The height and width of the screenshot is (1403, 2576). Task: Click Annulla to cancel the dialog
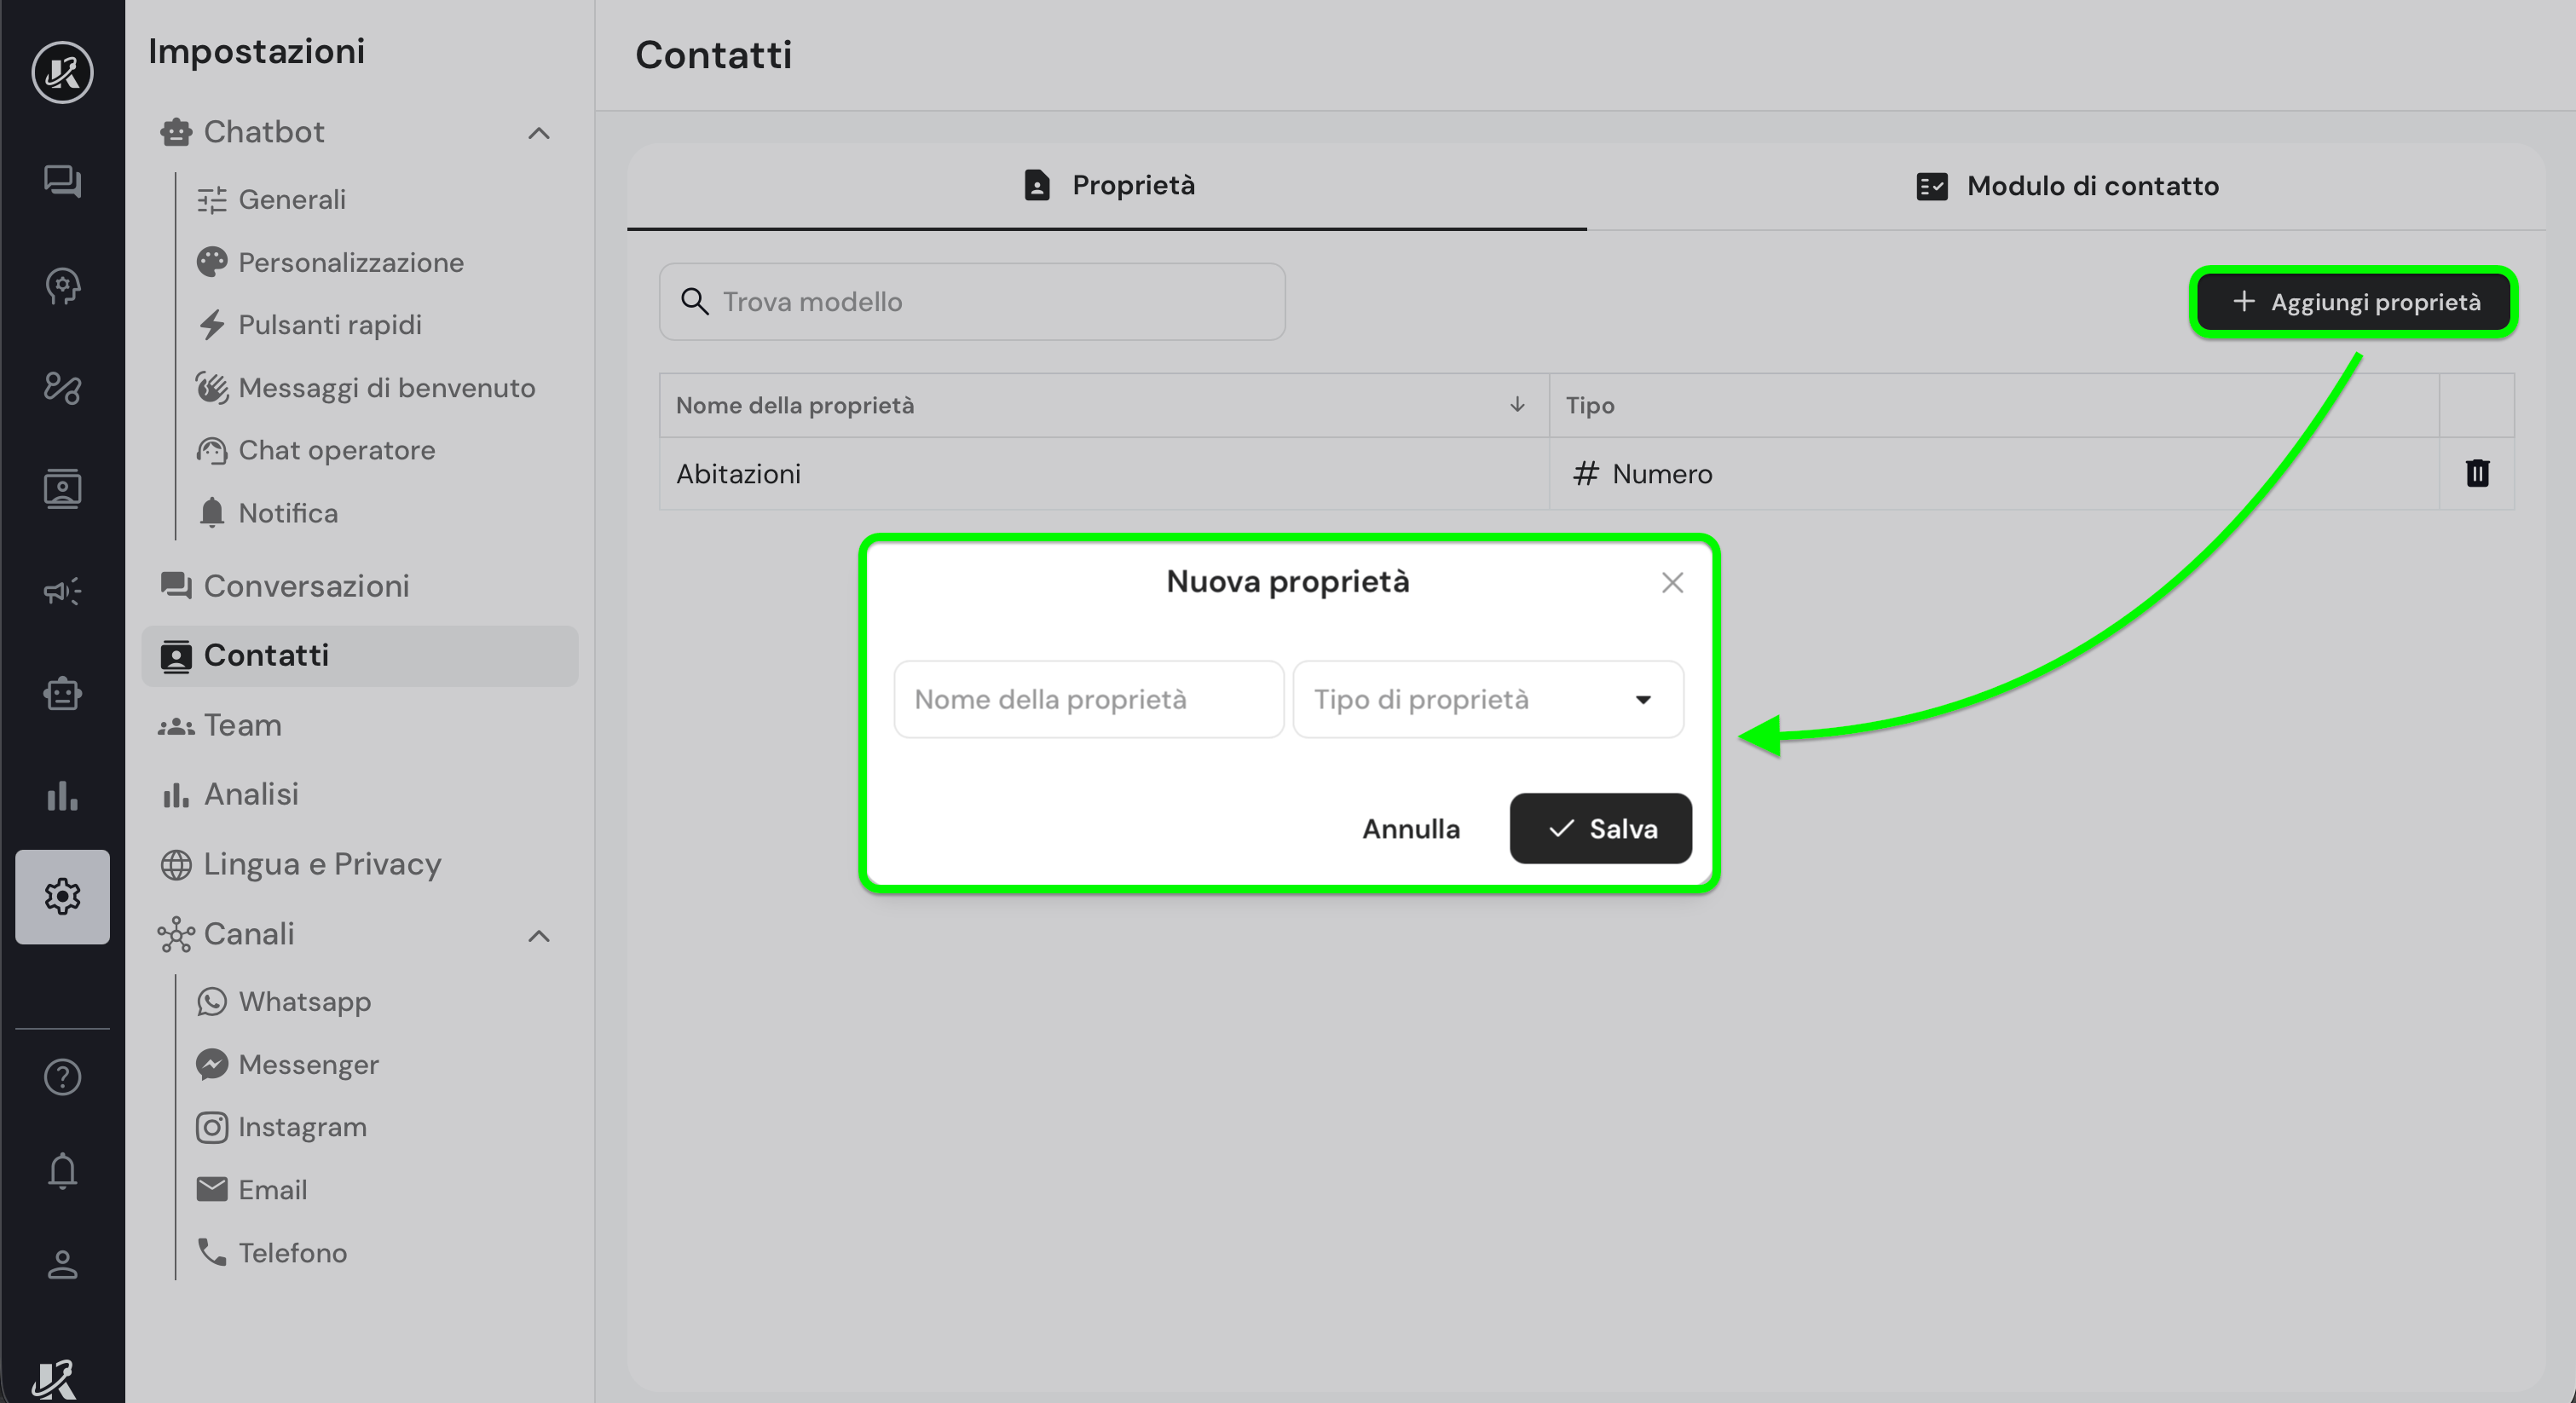1410,829
